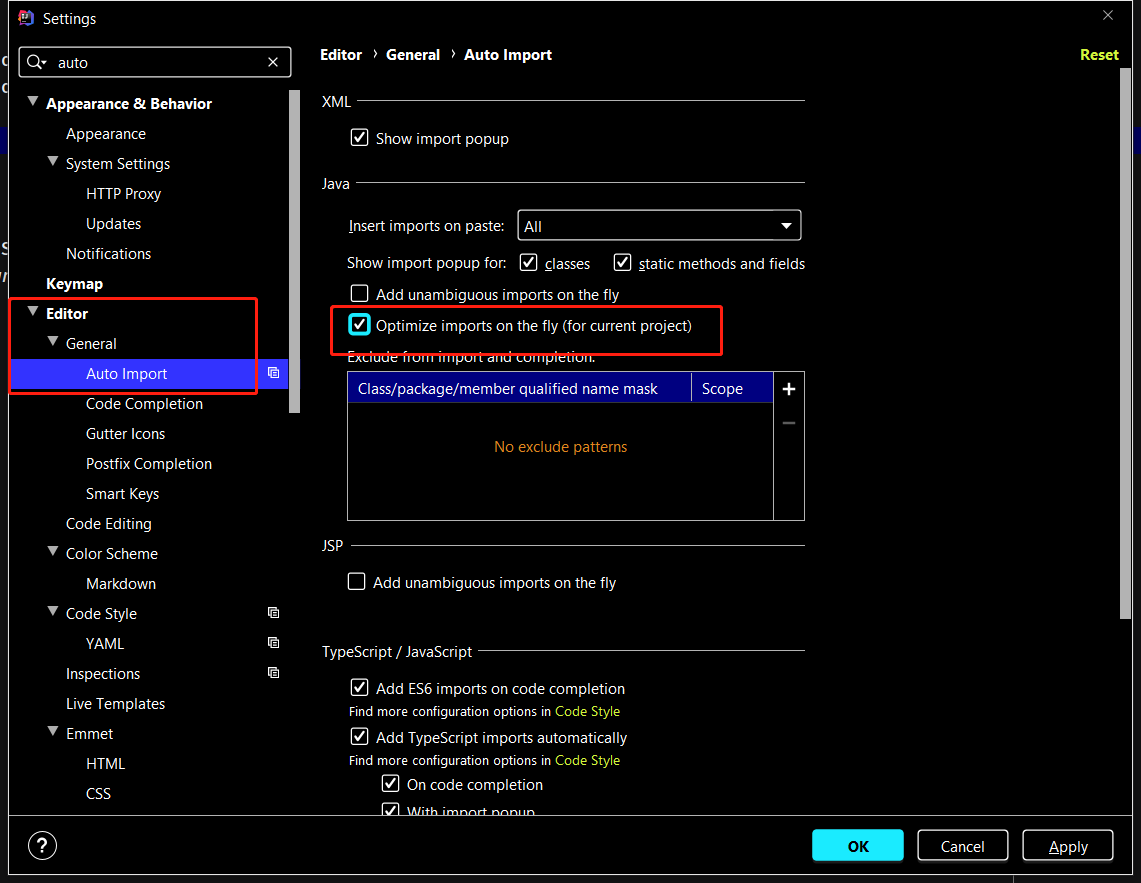Click the Reset link
This screenshot has width=1141, height=883.
[x=1098, y=55]
